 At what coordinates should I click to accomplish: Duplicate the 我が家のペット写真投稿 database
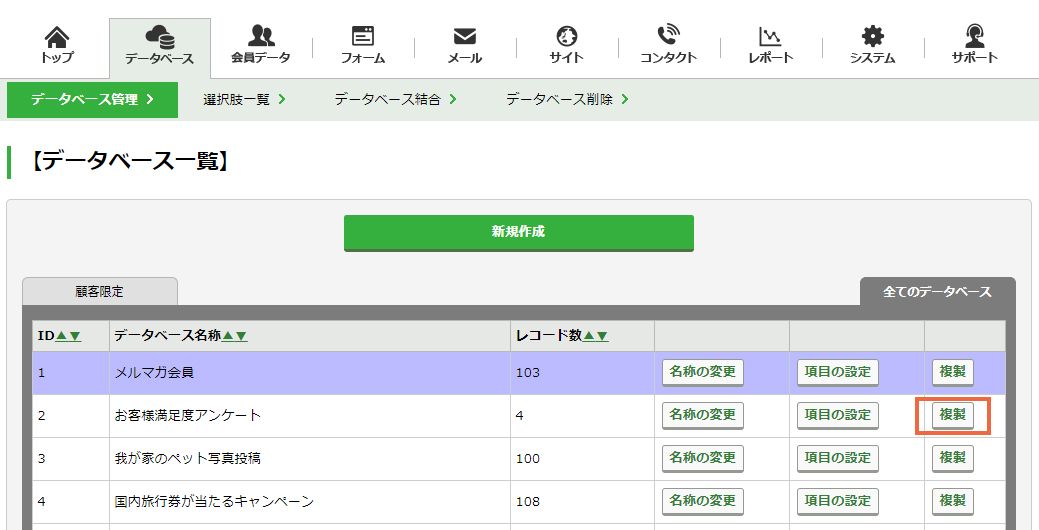coord(953,458)
